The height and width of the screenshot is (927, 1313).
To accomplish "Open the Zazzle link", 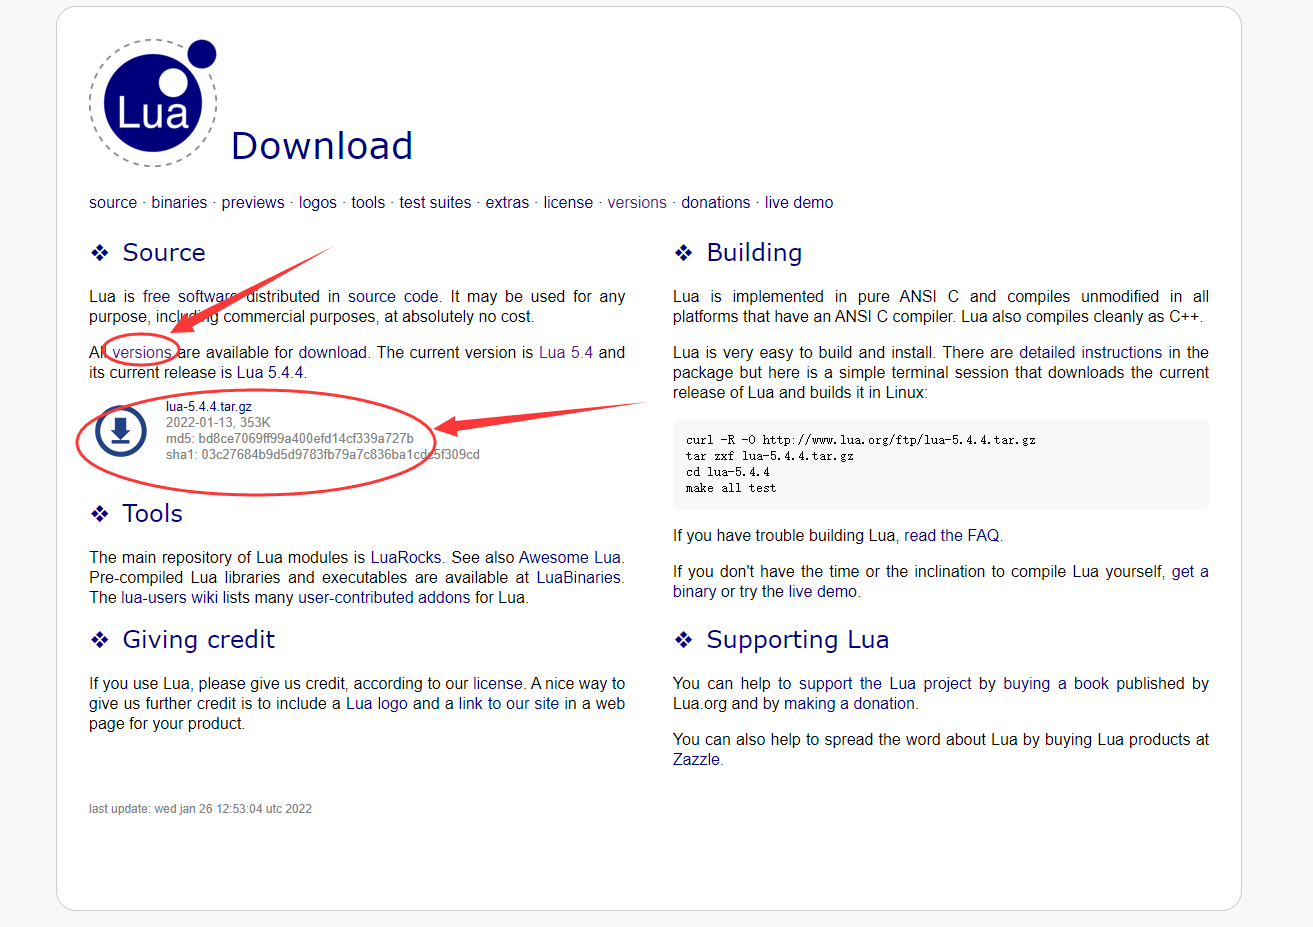I will click(696, 759).
